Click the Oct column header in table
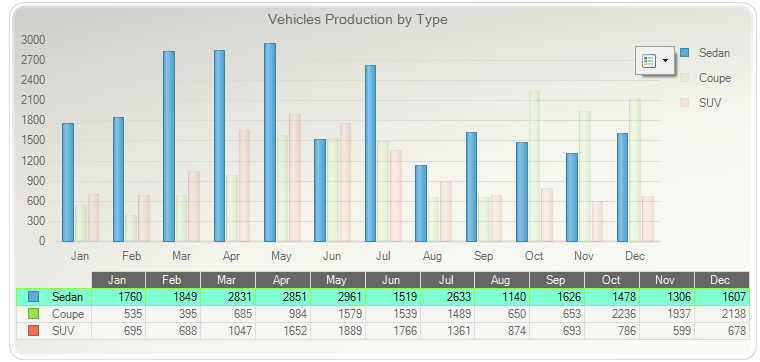 (612, 280)
